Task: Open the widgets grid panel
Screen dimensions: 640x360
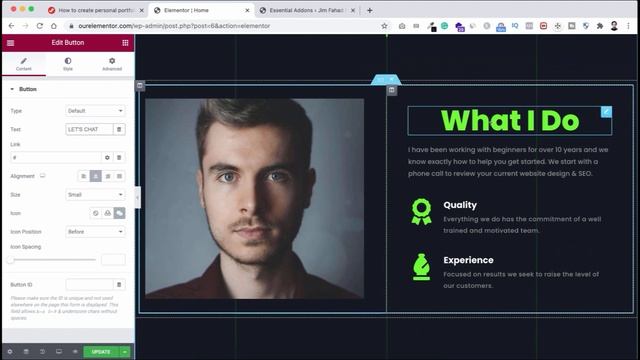Action: tap(125, 43)
